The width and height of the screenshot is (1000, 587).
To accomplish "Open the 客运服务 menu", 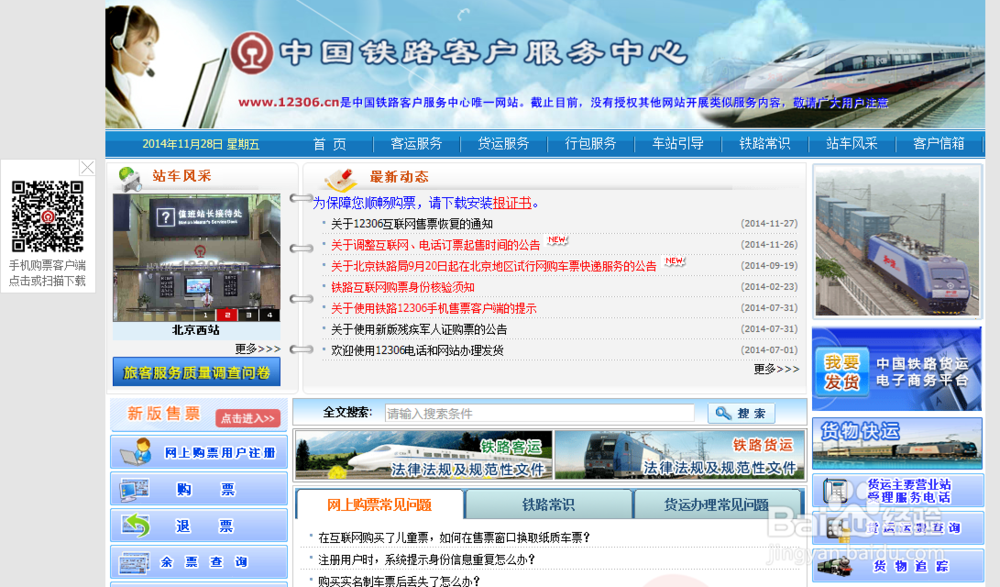I will [x=416, y=144].
